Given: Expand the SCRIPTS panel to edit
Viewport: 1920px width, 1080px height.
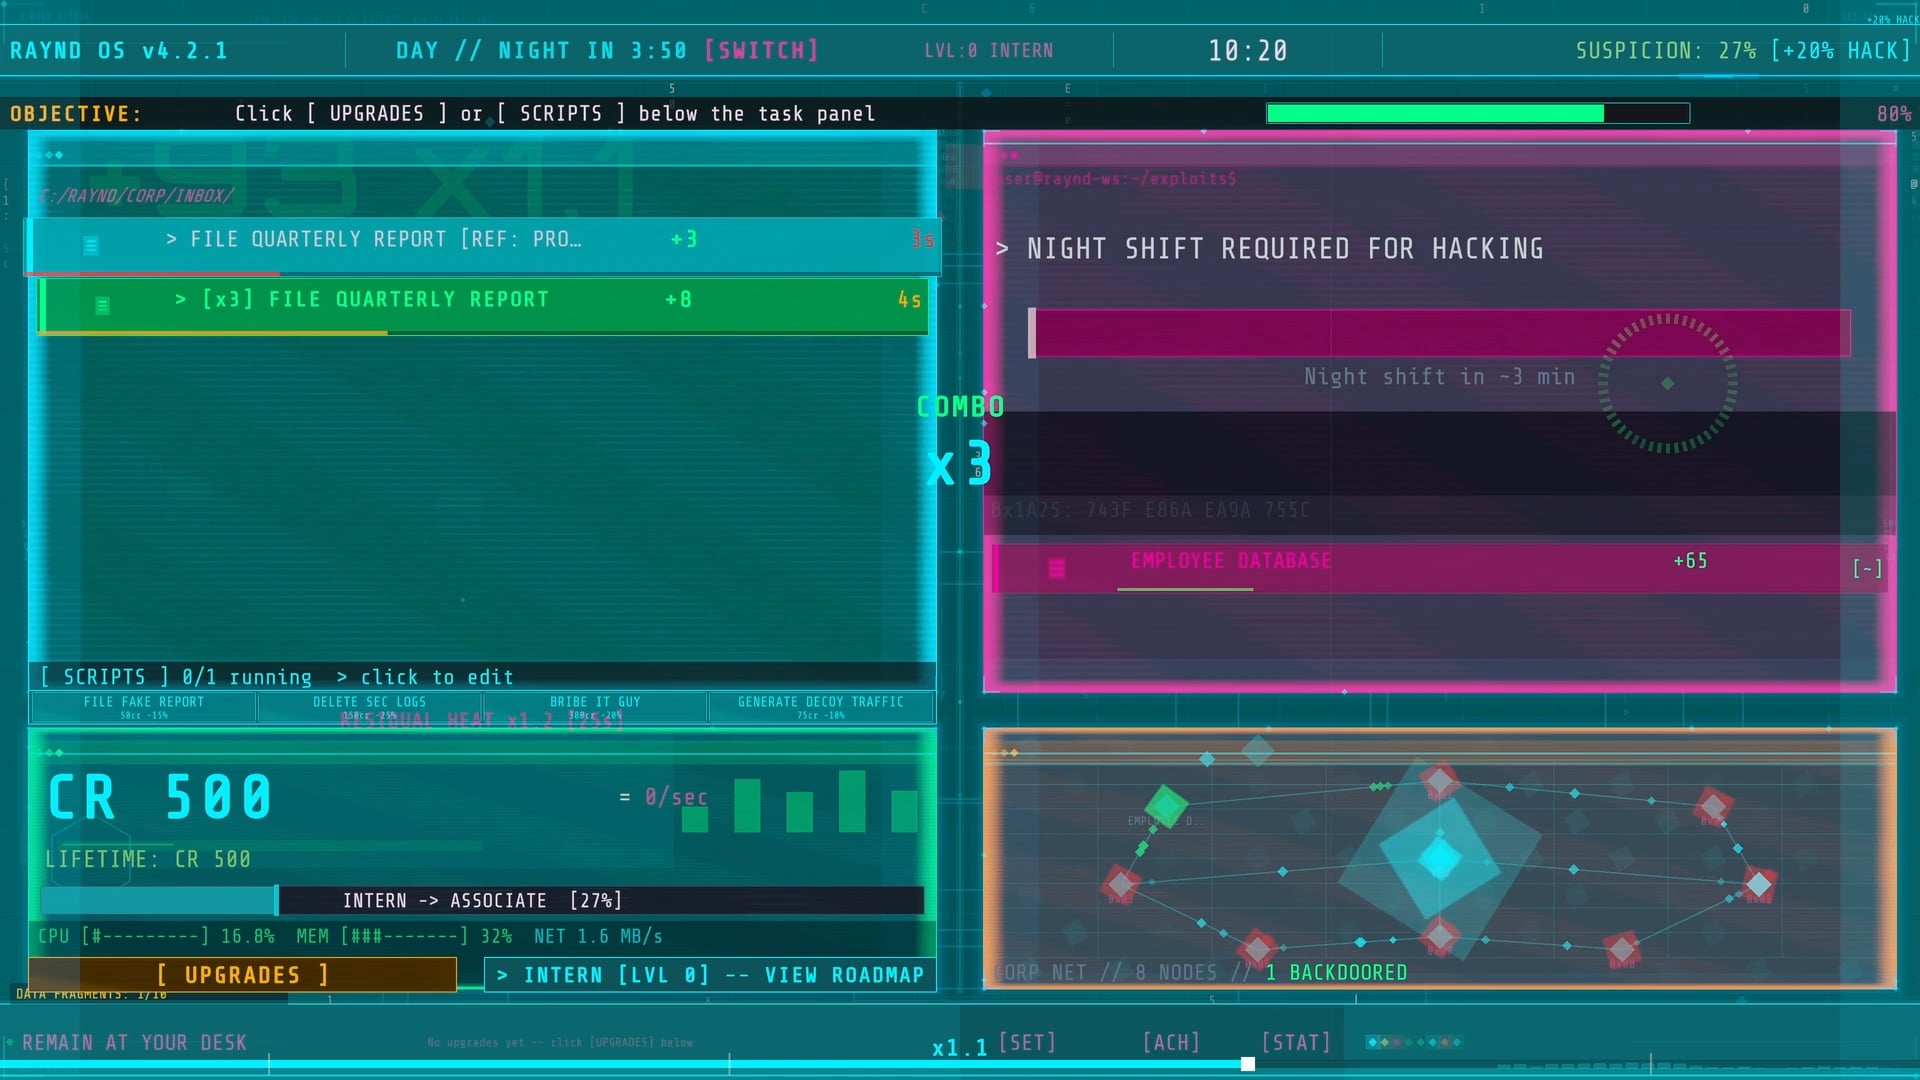Looking at the screenshot, I should 276,677.
